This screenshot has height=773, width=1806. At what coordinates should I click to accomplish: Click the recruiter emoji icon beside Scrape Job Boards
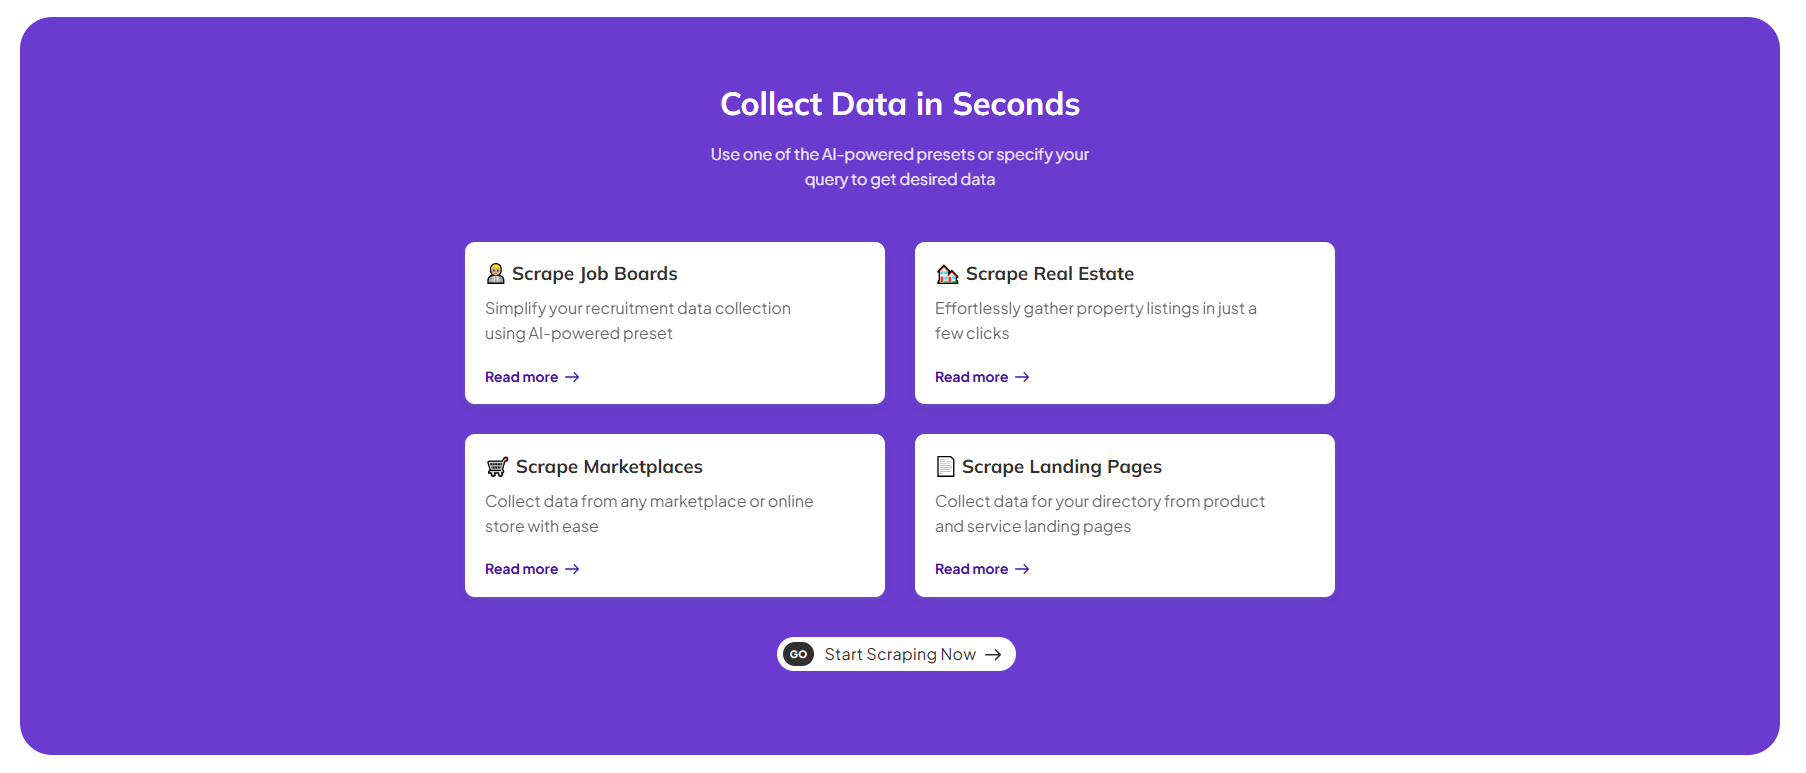point(495,273)
